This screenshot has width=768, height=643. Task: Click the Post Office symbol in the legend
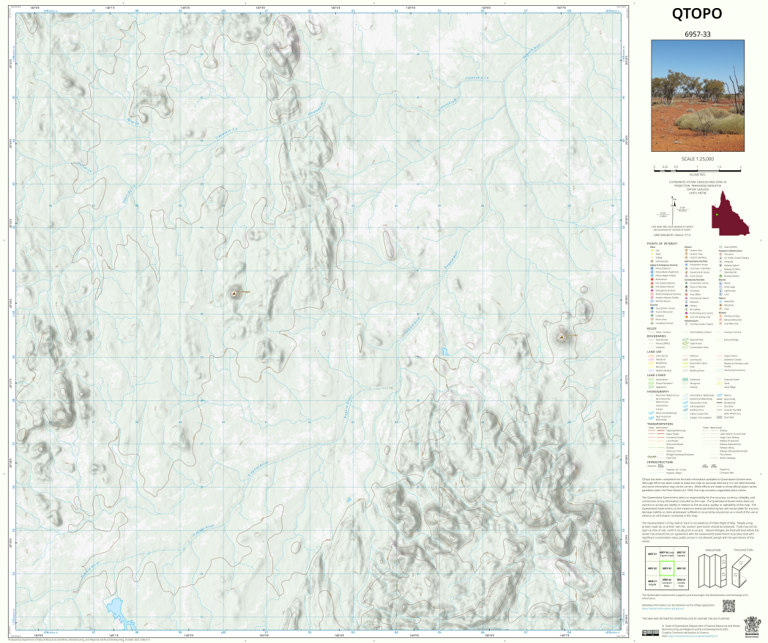686,294
